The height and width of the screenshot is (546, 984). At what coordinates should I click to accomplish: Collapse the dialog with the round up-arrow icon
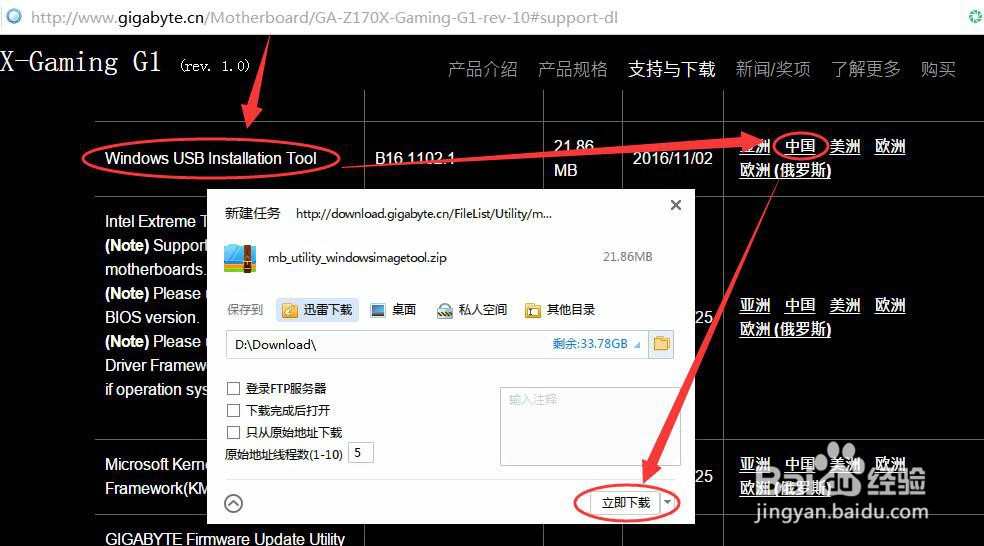click(x=233, y=503)
